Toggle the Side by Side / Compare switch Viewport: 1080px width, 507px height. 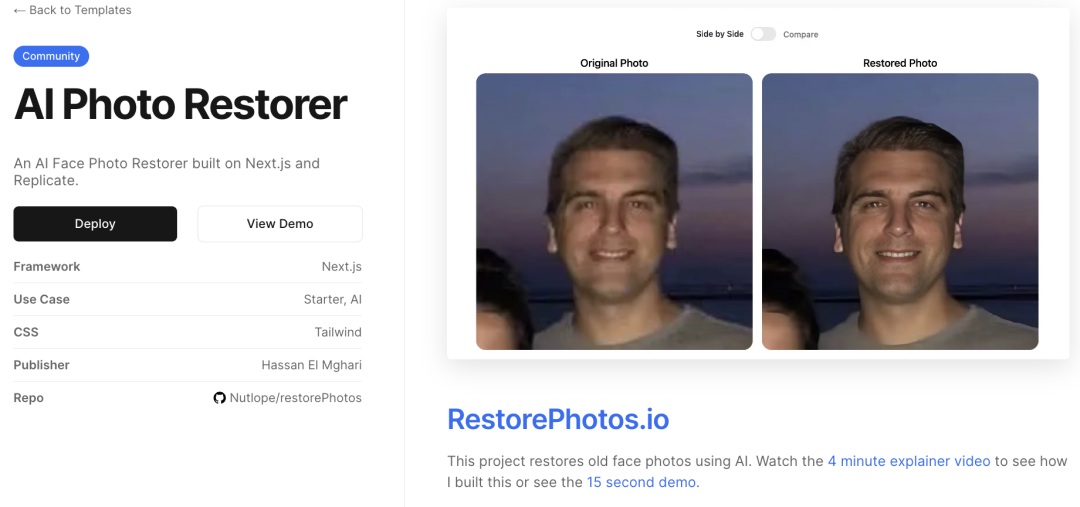[763, 34]
